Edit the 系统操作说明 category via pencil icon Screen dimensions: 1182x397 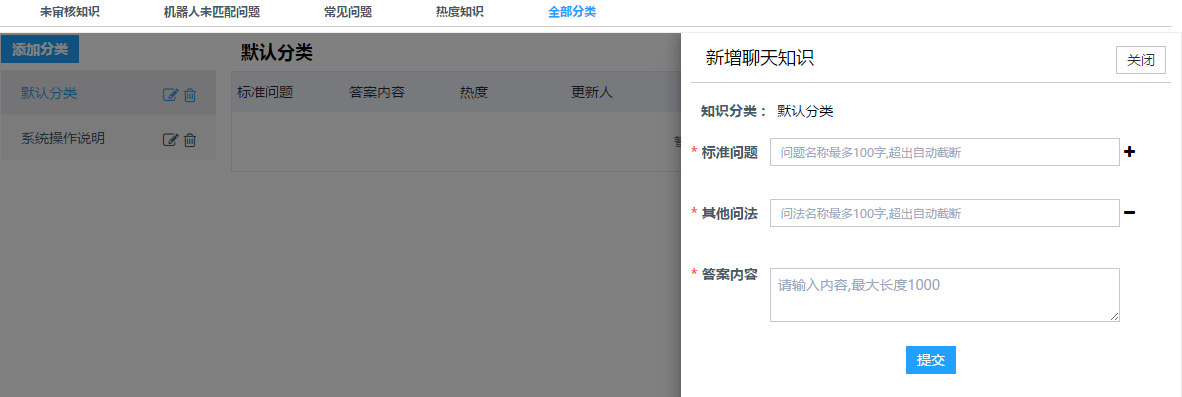(170, 139)
